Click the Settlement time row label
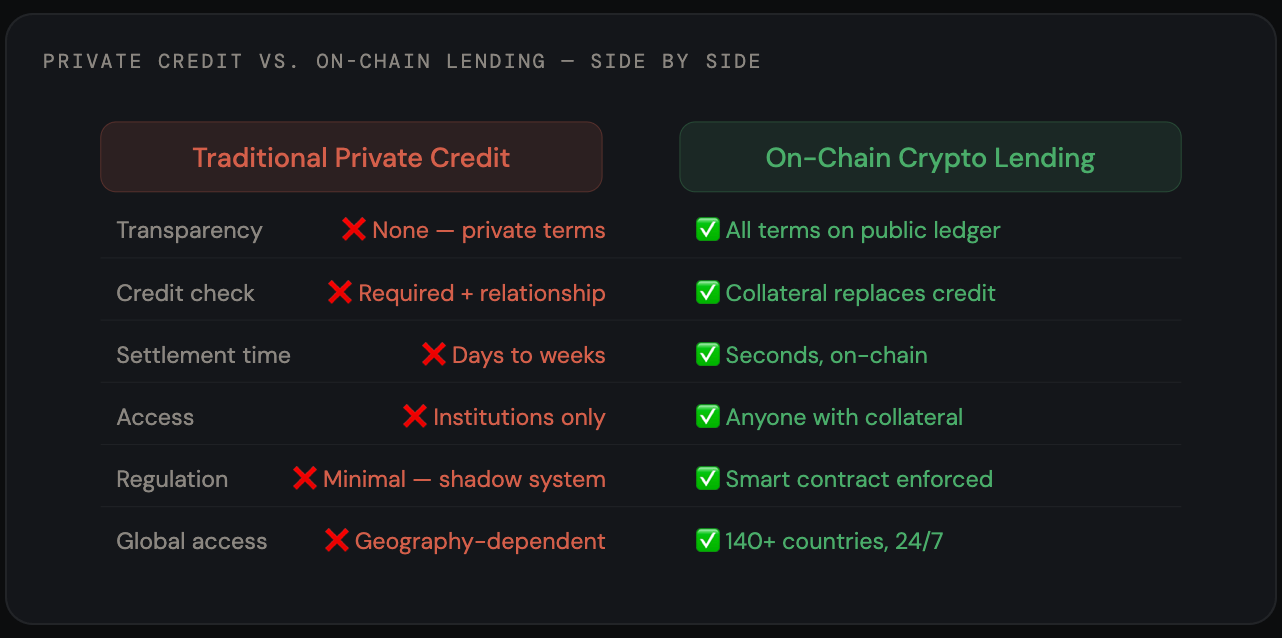The height and width of the screenshot is (638, 1282). pyautogui.click(x=203, y=354)
